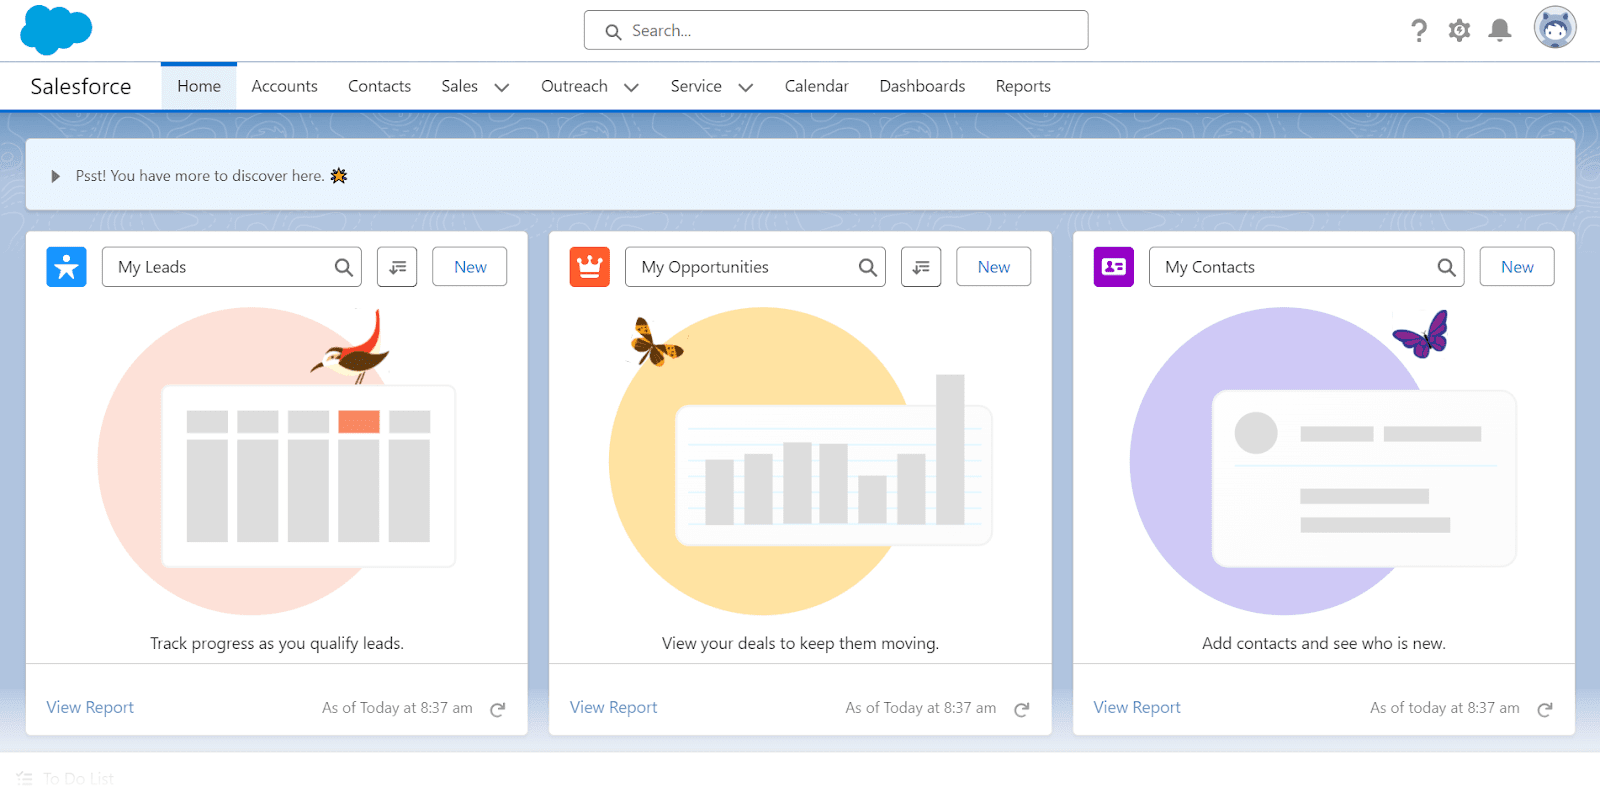Expand the Service menu chevron
1600x803 pixels.
point(745,87)
